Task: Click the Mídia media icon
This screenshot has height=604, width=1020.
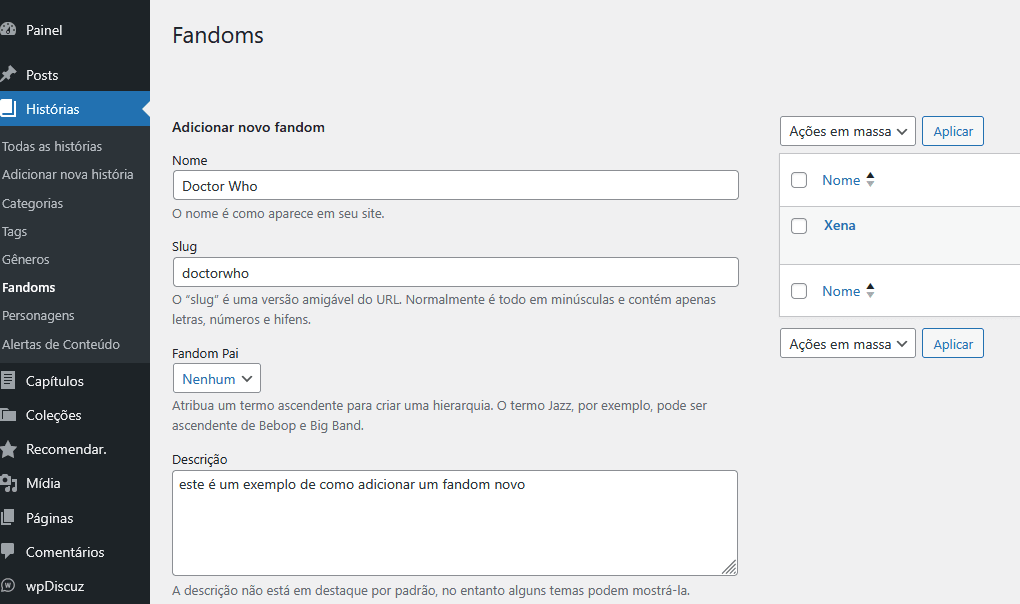Action: [8, 483]
